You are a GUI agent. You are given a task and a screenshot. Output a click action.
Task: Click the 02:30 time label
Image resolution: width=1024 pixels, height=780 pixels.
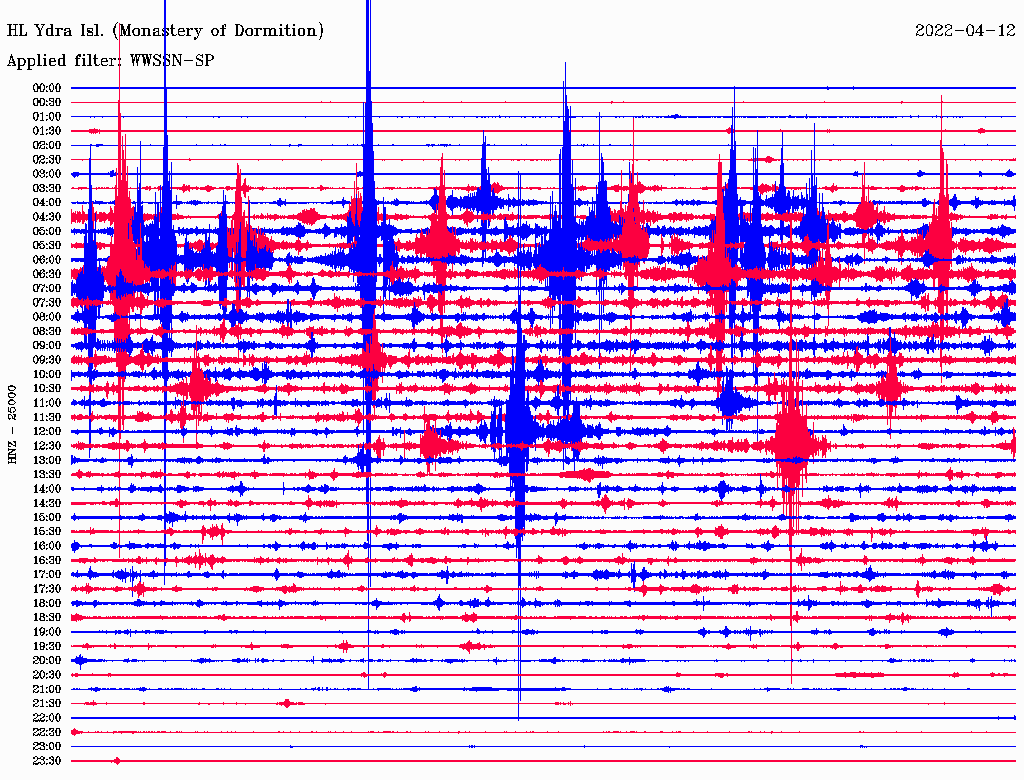click(x=46, y=159)
